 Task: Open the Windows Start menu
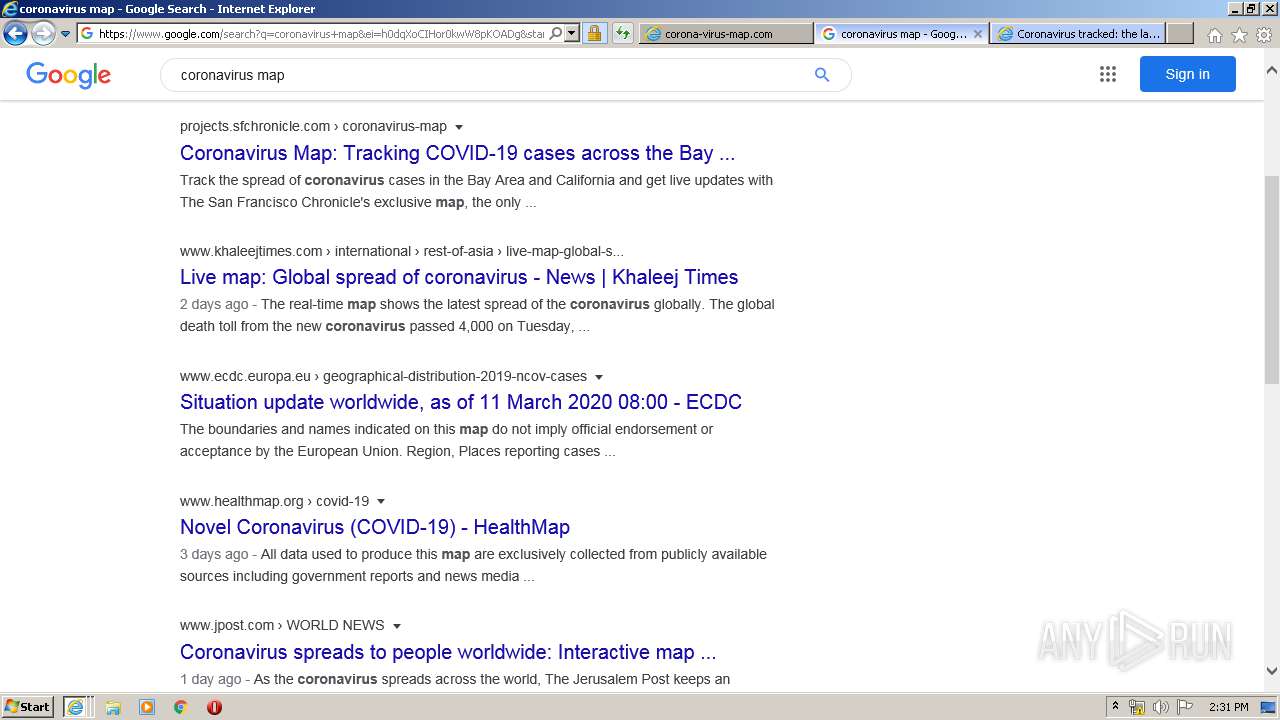click(28, 706)
